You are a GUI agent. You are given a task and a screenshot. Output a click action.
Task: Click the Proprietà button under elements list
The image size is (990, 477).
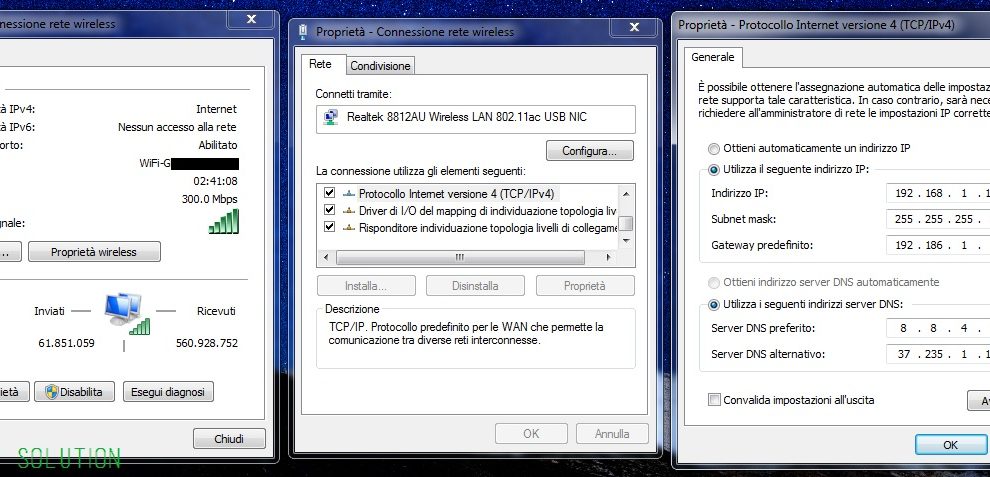coord(585,286)
